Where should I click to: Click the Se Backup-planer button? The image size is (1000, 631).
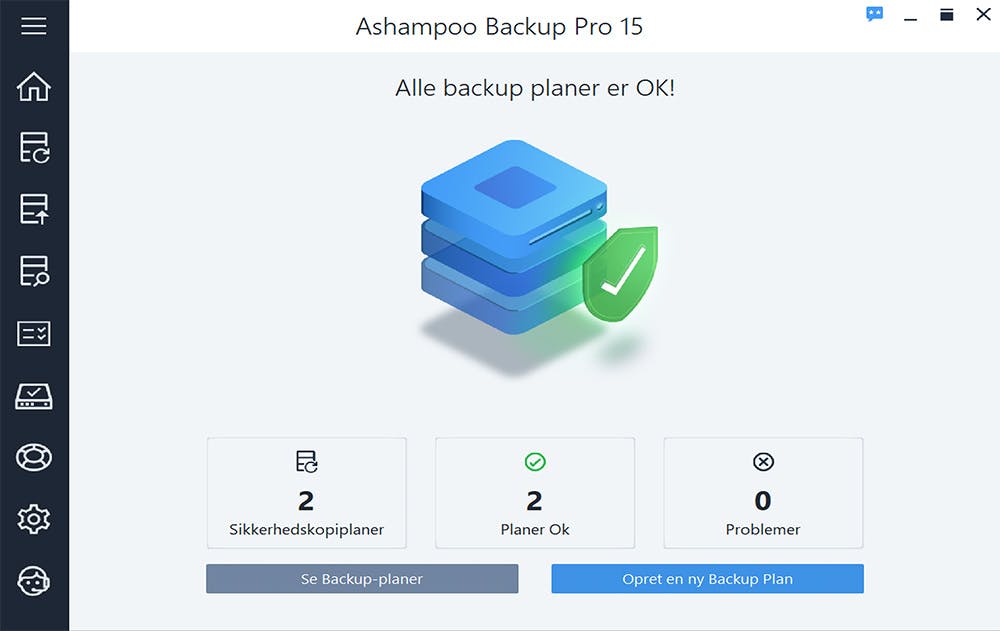362,579
